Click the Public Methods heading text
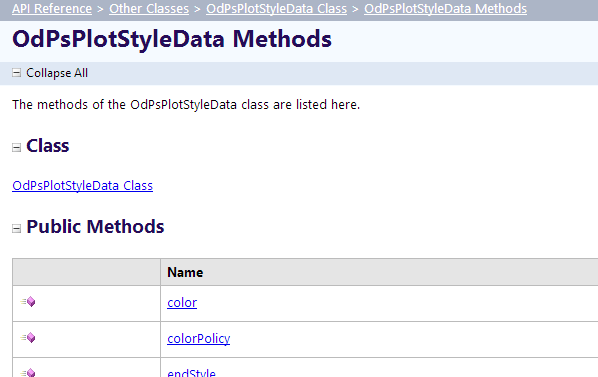Viewport: 598px width, 377px height. pyautogui.click(x=95, y=226)
